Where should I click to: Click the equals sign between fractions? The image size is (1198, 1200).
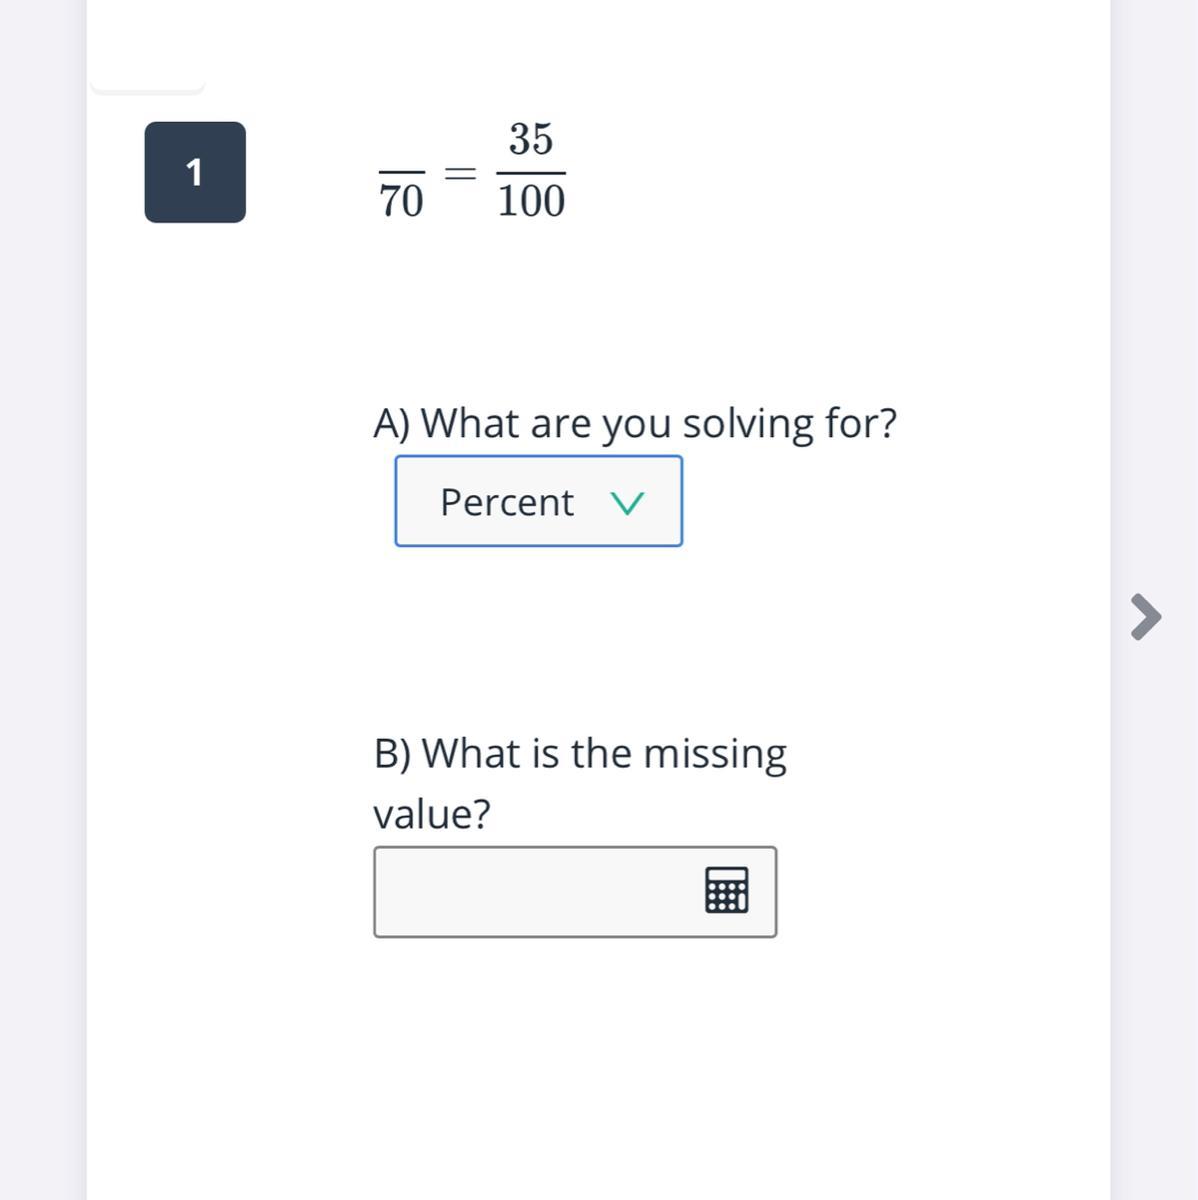[460, 173]
